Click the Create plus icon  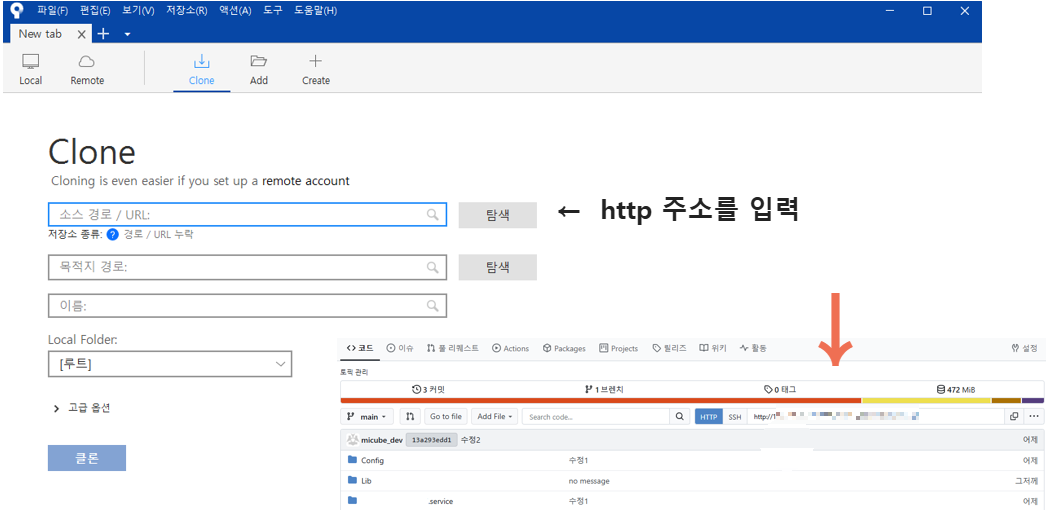click(x=316, y=61)
